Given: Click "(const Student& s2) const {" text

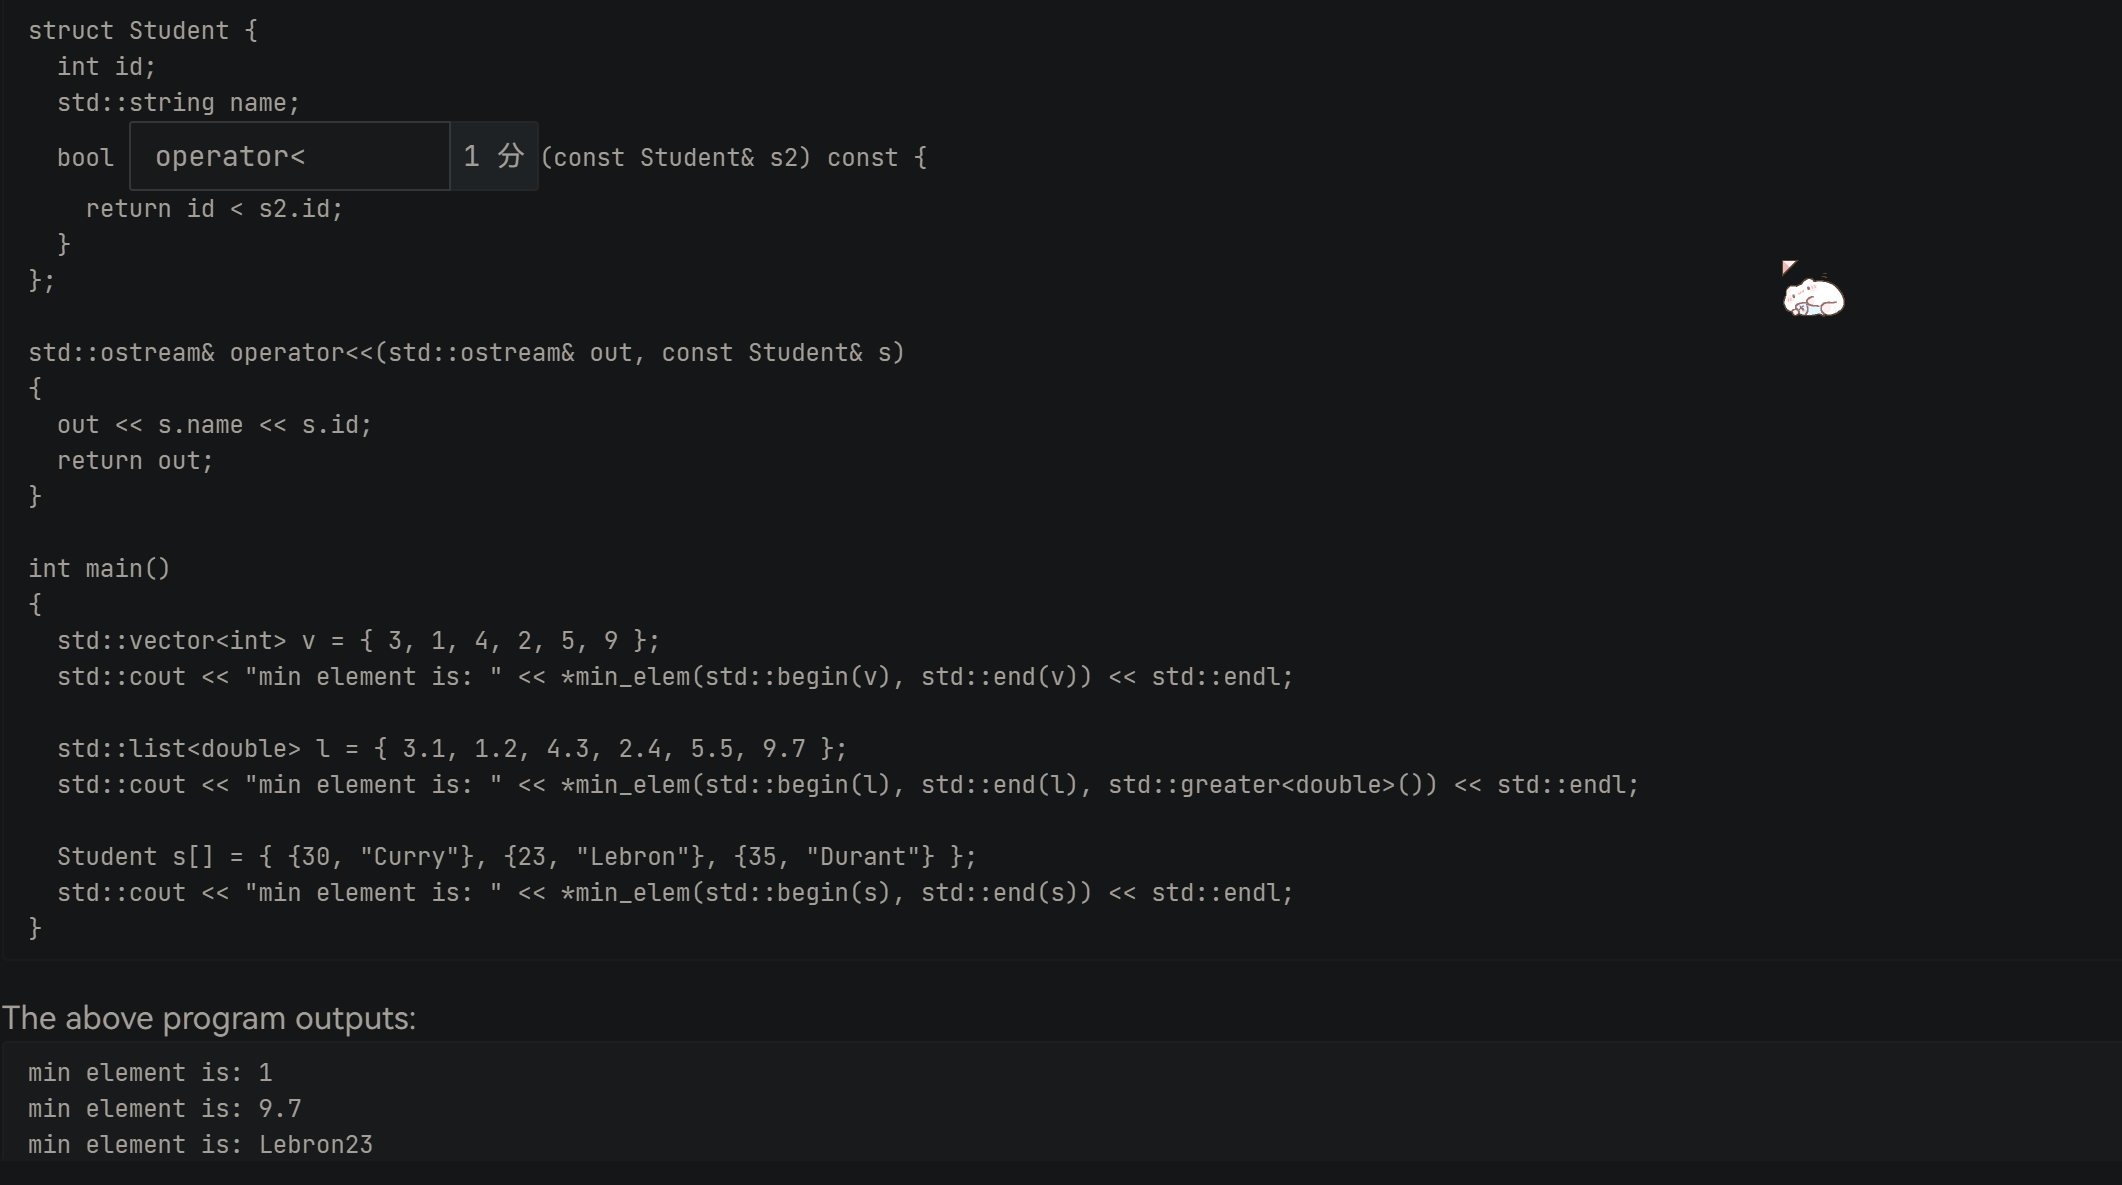Looking at the screenshot, I should click(x=733, y=158).
